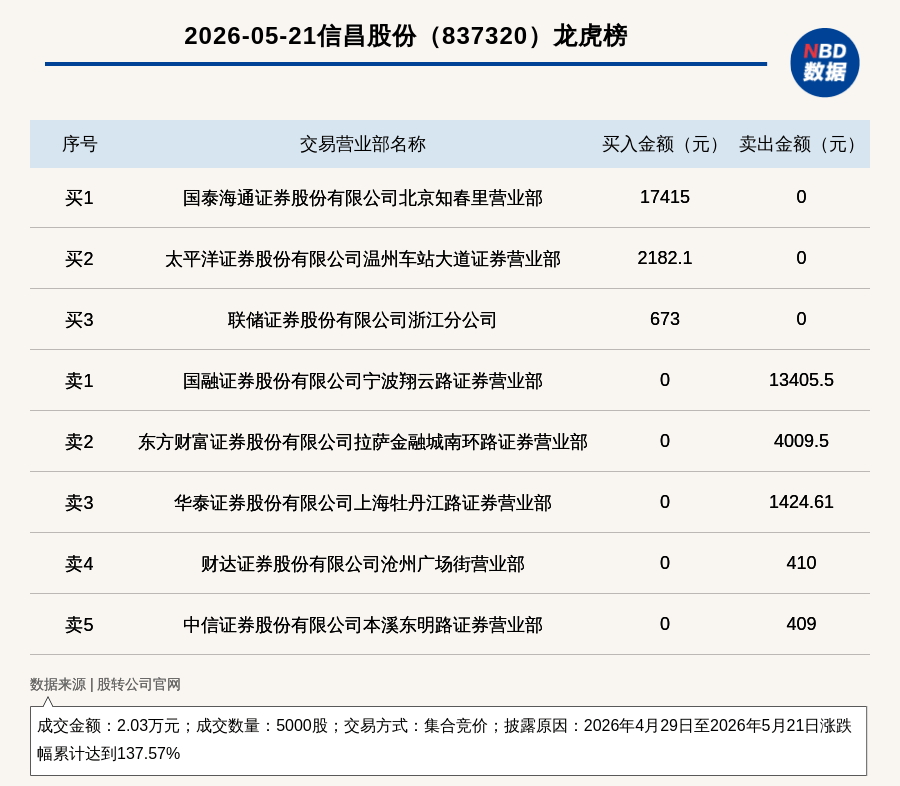Screen dimensions: 900x786
Task: Click the 交易营业部名称 column header
Action: pos(363,144)
